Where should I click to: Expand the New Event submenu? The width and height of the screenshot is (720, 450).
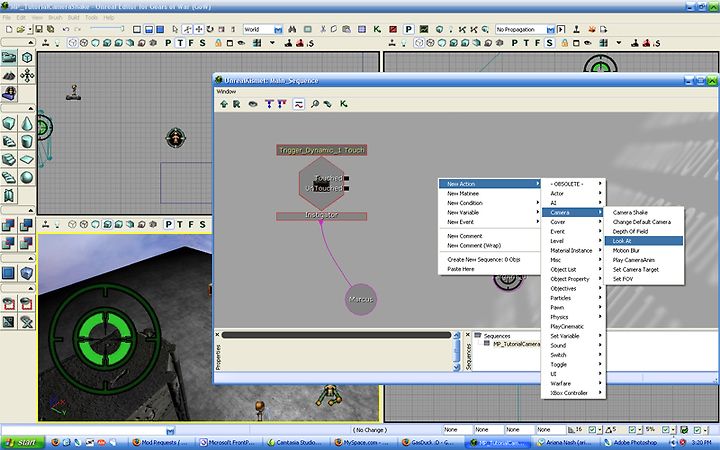click(489, 222)
